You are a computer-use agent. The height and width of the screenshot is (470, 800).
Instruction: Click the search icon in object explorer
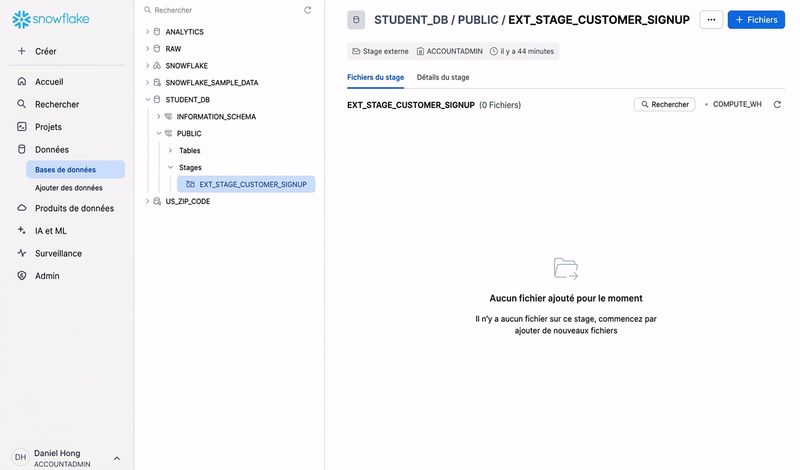[x=147, y=10]
